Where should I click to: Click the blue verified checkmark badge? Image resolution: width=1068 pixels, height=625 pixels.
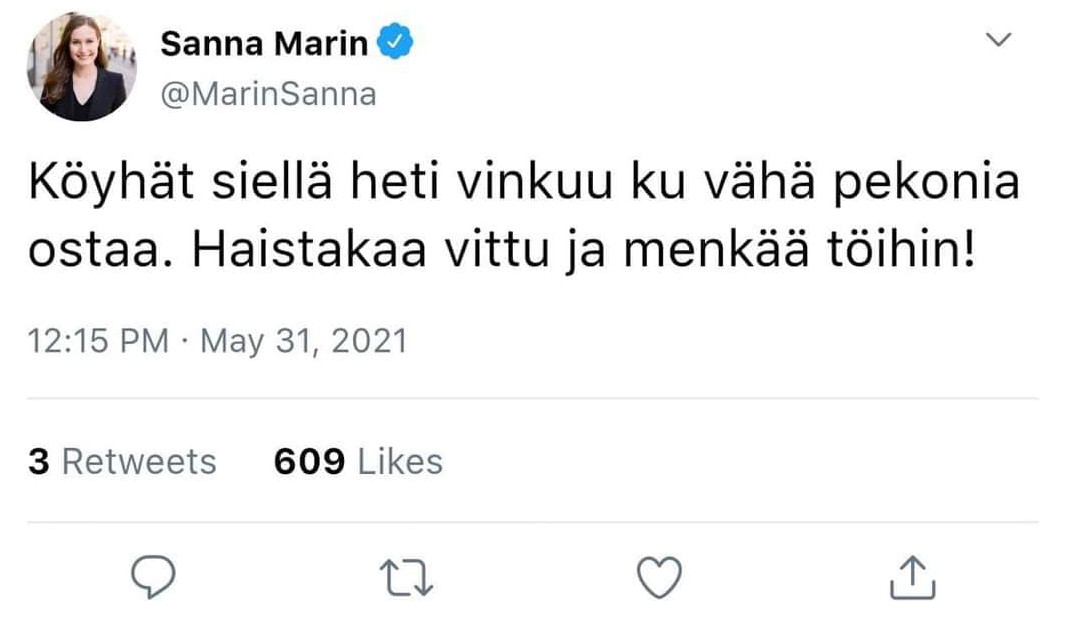[396, 43]
